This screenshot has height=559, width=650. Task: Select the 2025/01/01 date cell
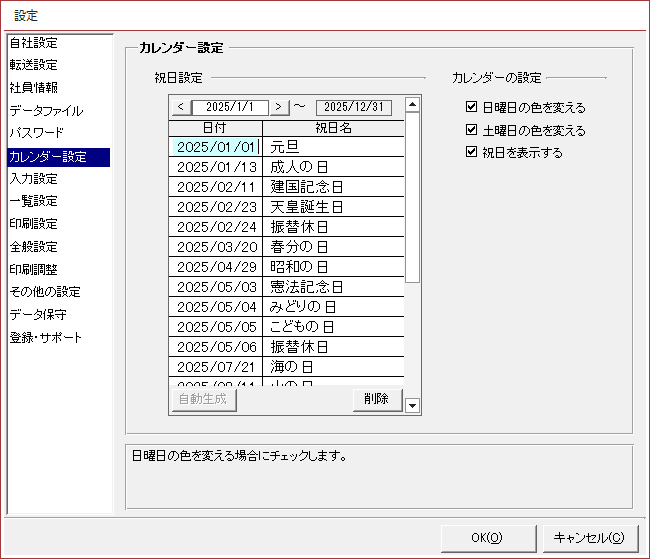(x=215, y=146)
